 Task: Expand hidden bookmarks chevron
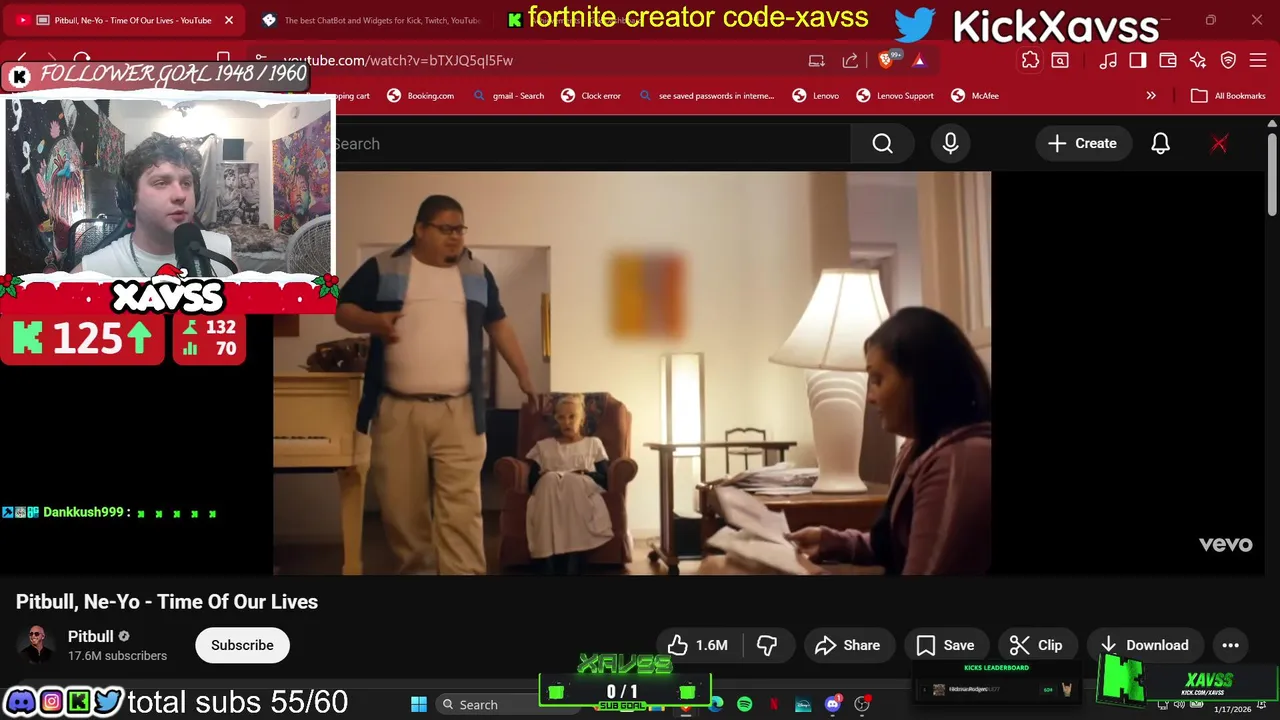(1151, 96)
